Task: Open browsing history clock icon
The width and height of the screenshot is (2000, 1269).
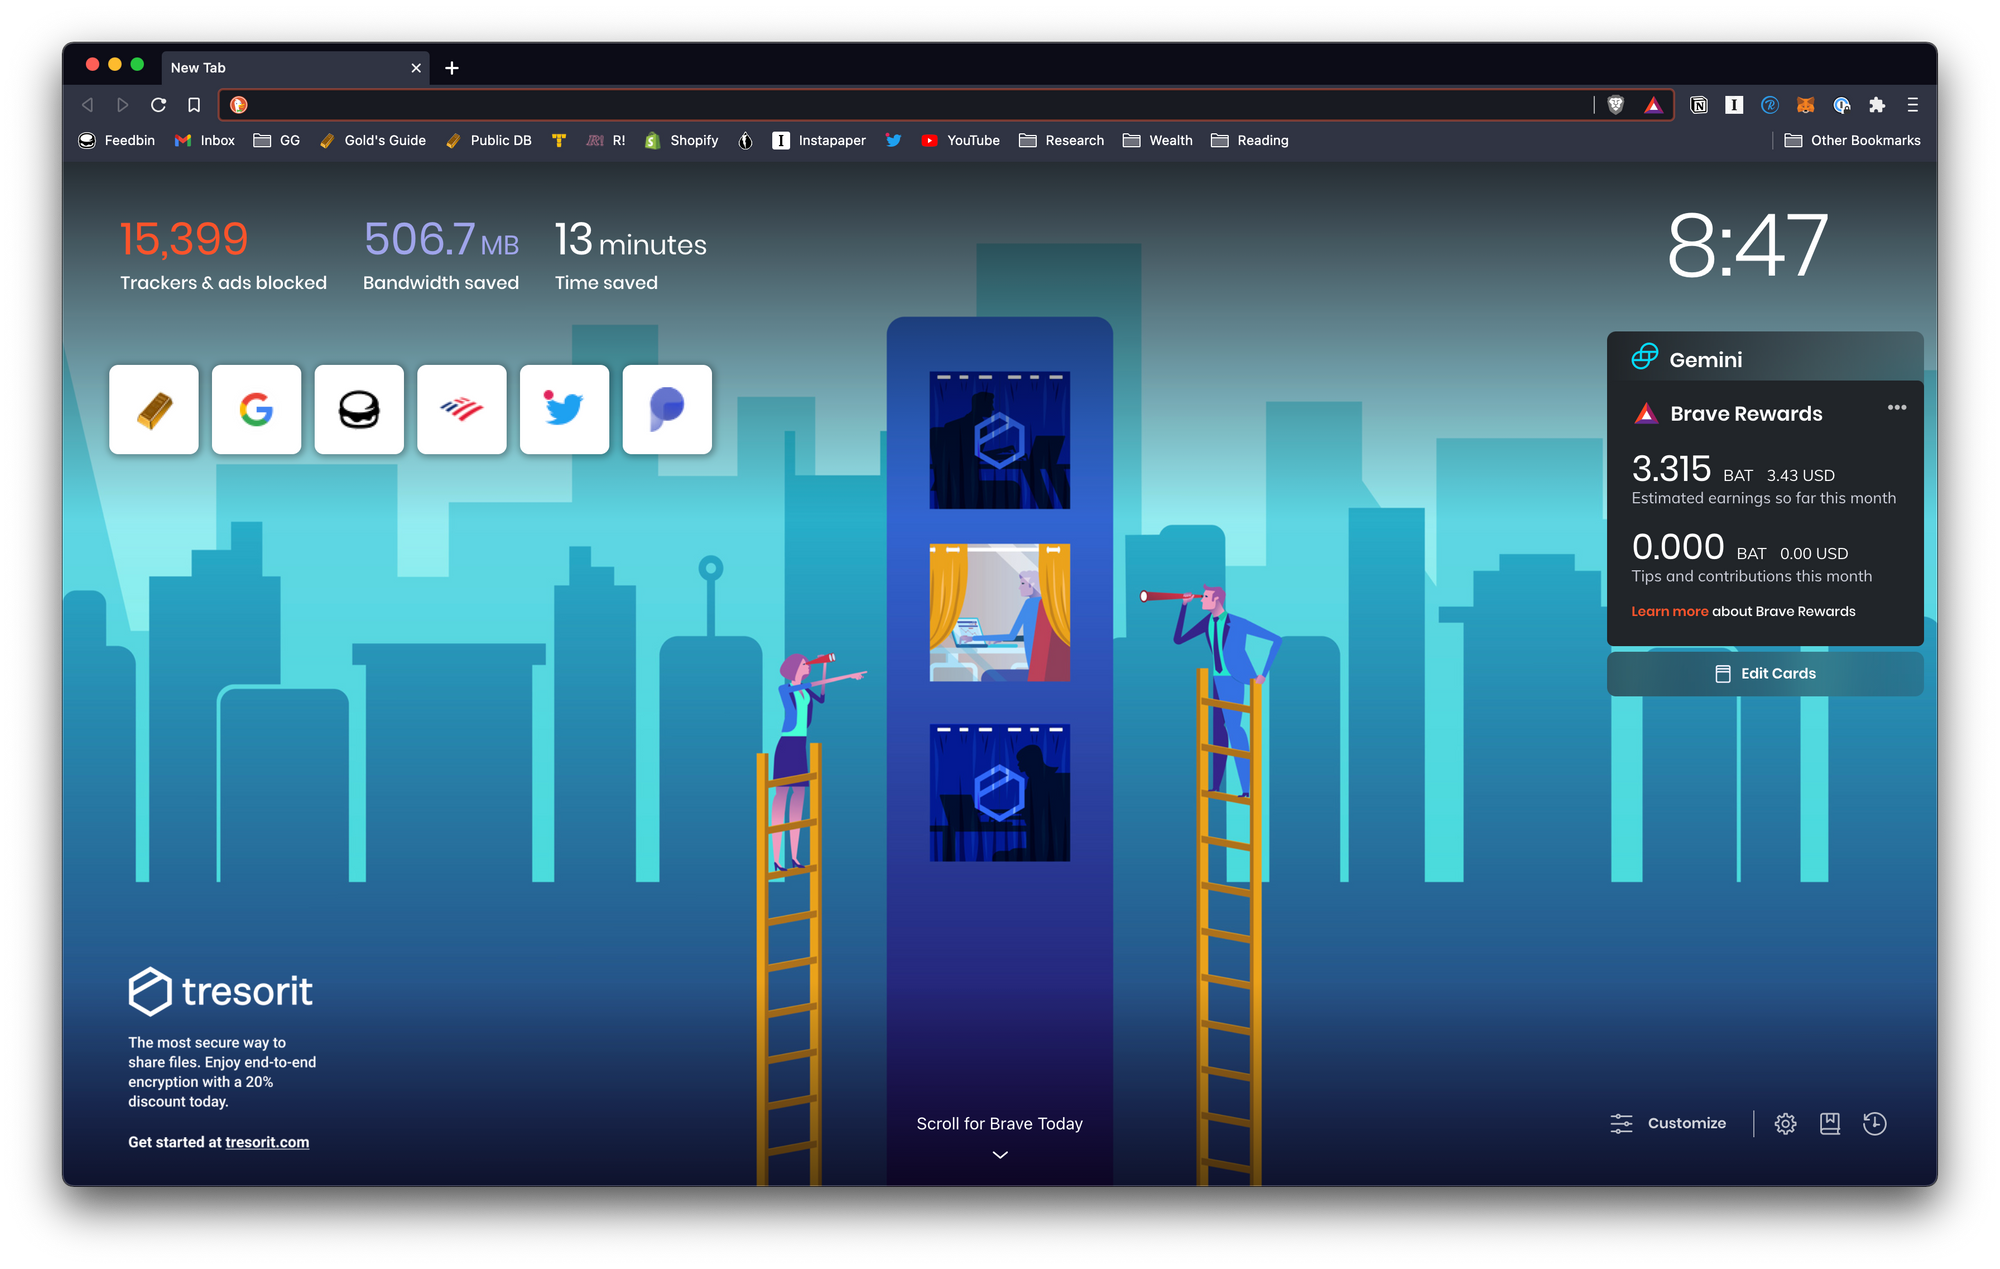Action: (x=1875, y=1124)
